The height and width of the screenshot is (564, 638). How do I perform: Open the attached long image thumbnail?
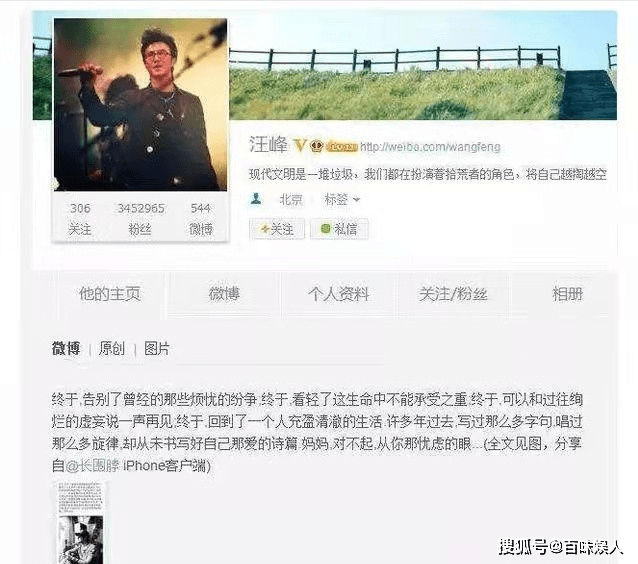click(x=81, y=523)
